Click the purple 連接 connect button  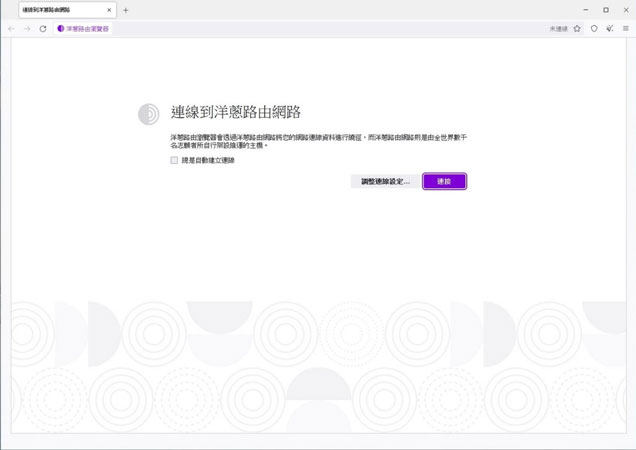[x=444, y=181]
